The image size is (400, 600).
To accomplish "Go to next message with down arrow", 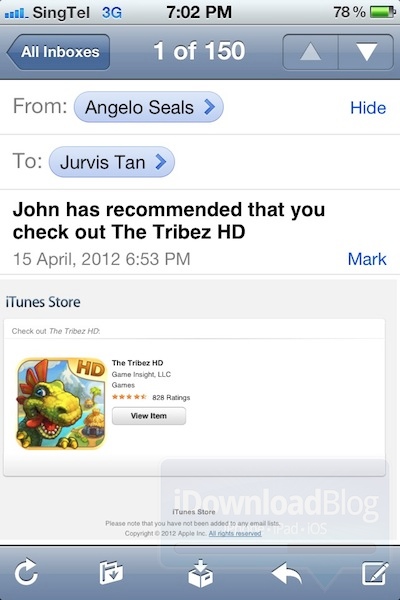I will pyautogui.click(x=366, y=52).
